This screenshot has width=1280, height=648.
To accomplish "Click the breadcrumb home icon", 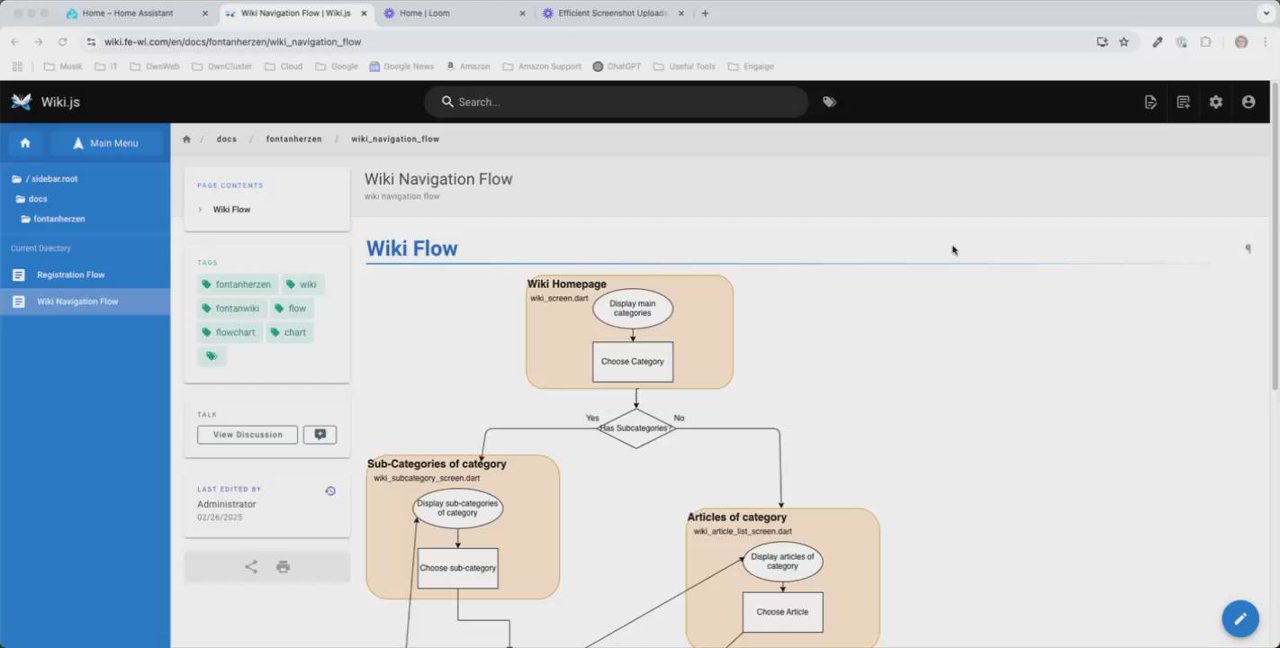I will [x=186, y=139].
